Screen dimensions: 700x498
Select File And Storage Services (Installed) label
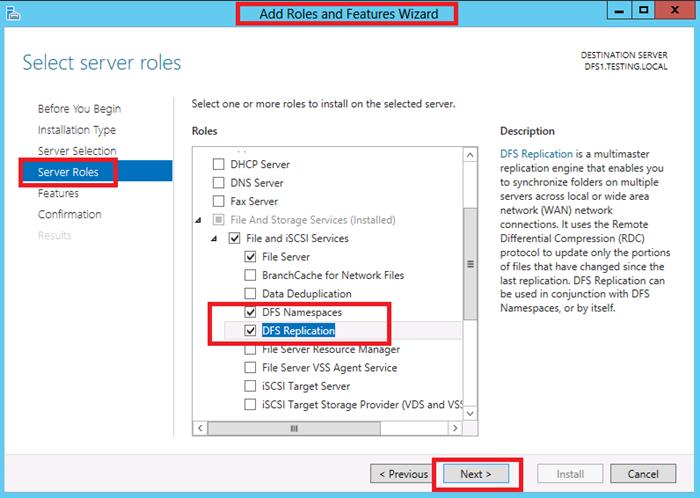click(x=313, y=220)
